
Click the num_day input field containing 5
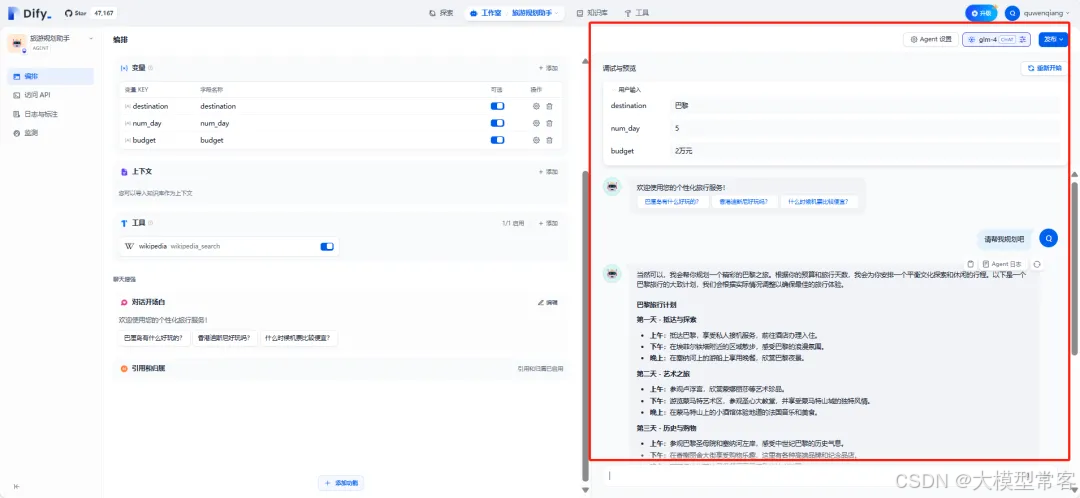[864, 128]
